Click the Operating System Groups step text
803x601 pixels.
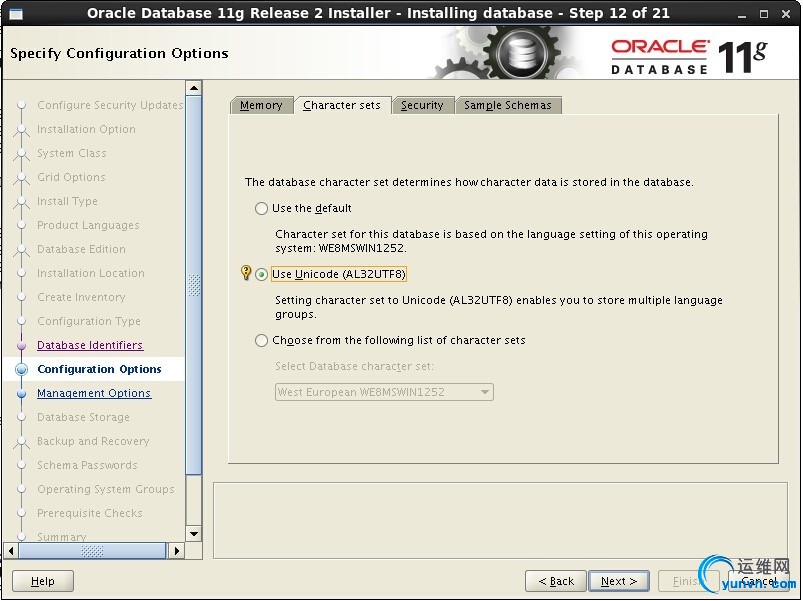(105, 489)
